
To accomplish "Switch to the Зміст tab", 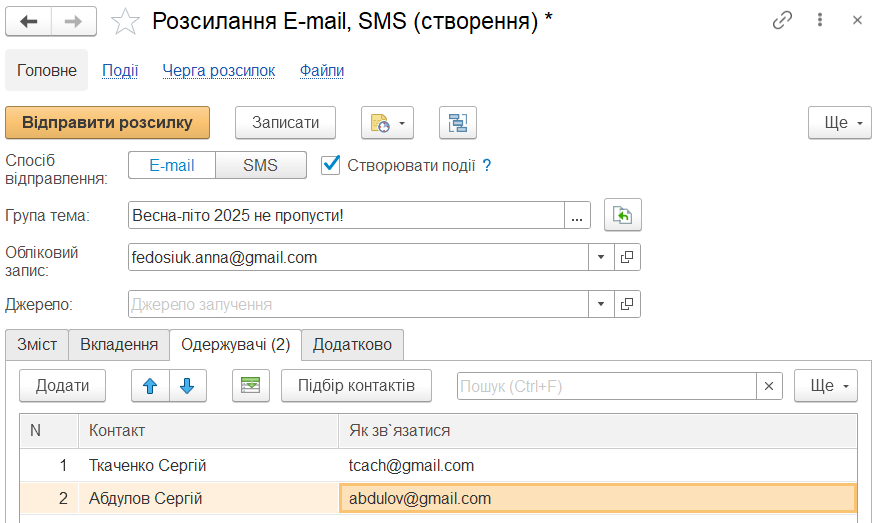I will pos(37,344).
